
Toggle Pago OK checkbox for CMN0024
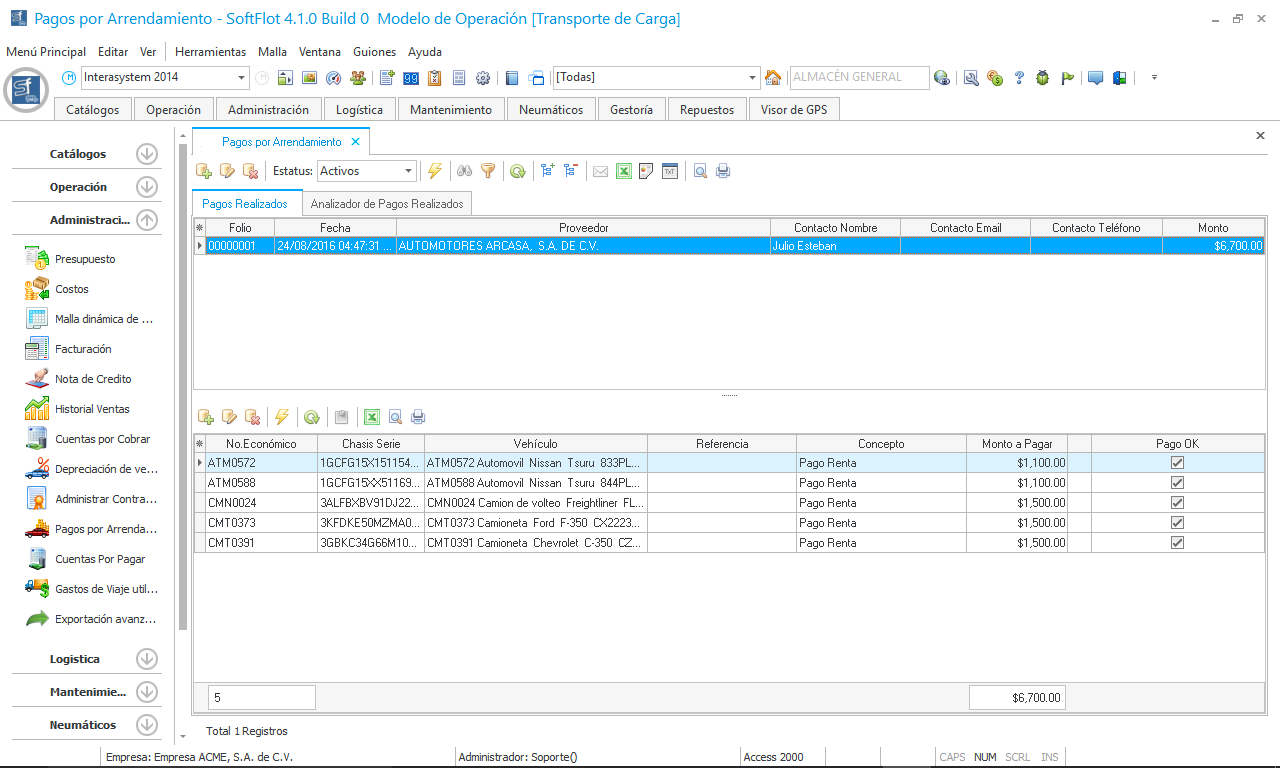pos(1177,503)
